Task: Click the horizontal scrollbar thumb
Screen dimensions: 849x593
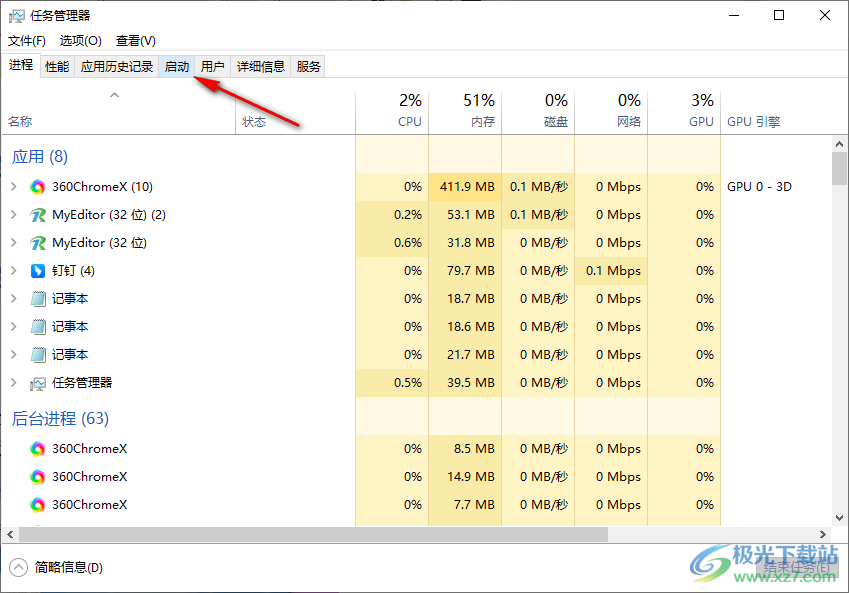Action: pyautogui.click(x=314, y=535)
